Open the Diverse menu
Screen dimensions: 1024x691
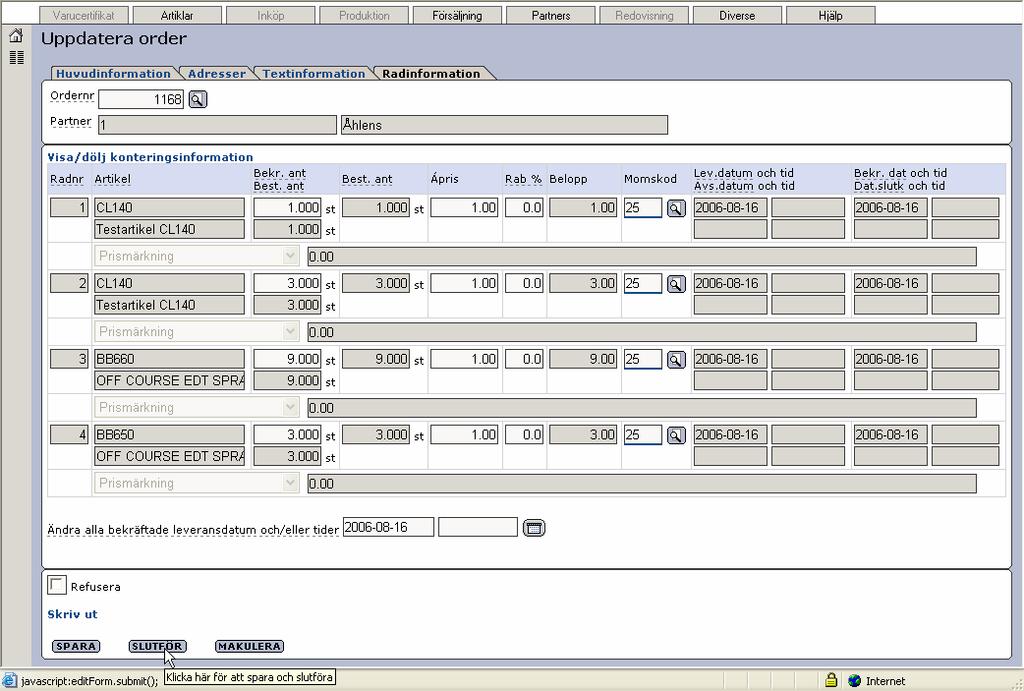(737, 15)
